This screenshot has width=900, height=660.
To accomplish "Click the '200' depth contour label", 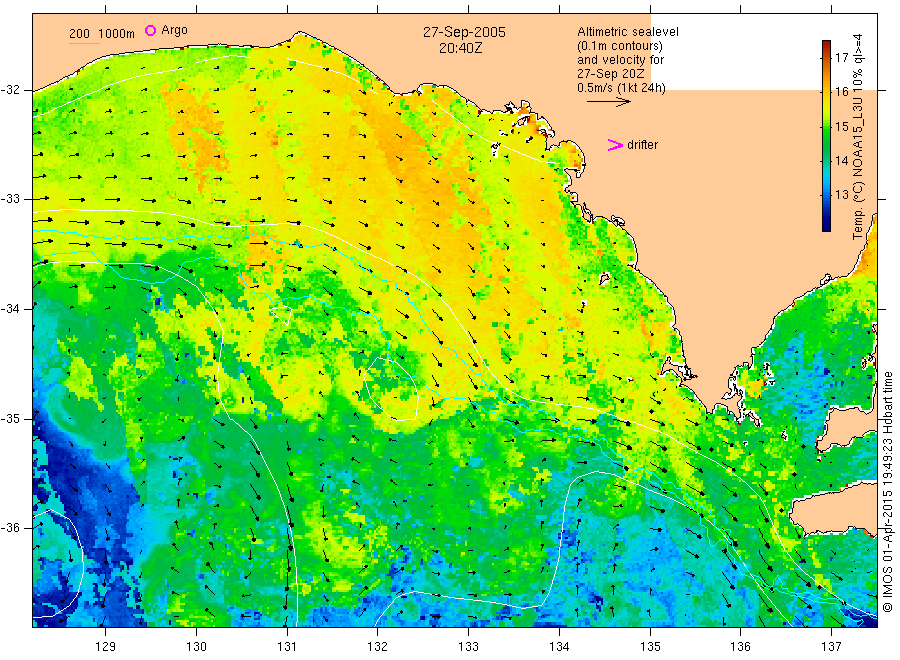I will pyautogui.click(x=79, y=33).
